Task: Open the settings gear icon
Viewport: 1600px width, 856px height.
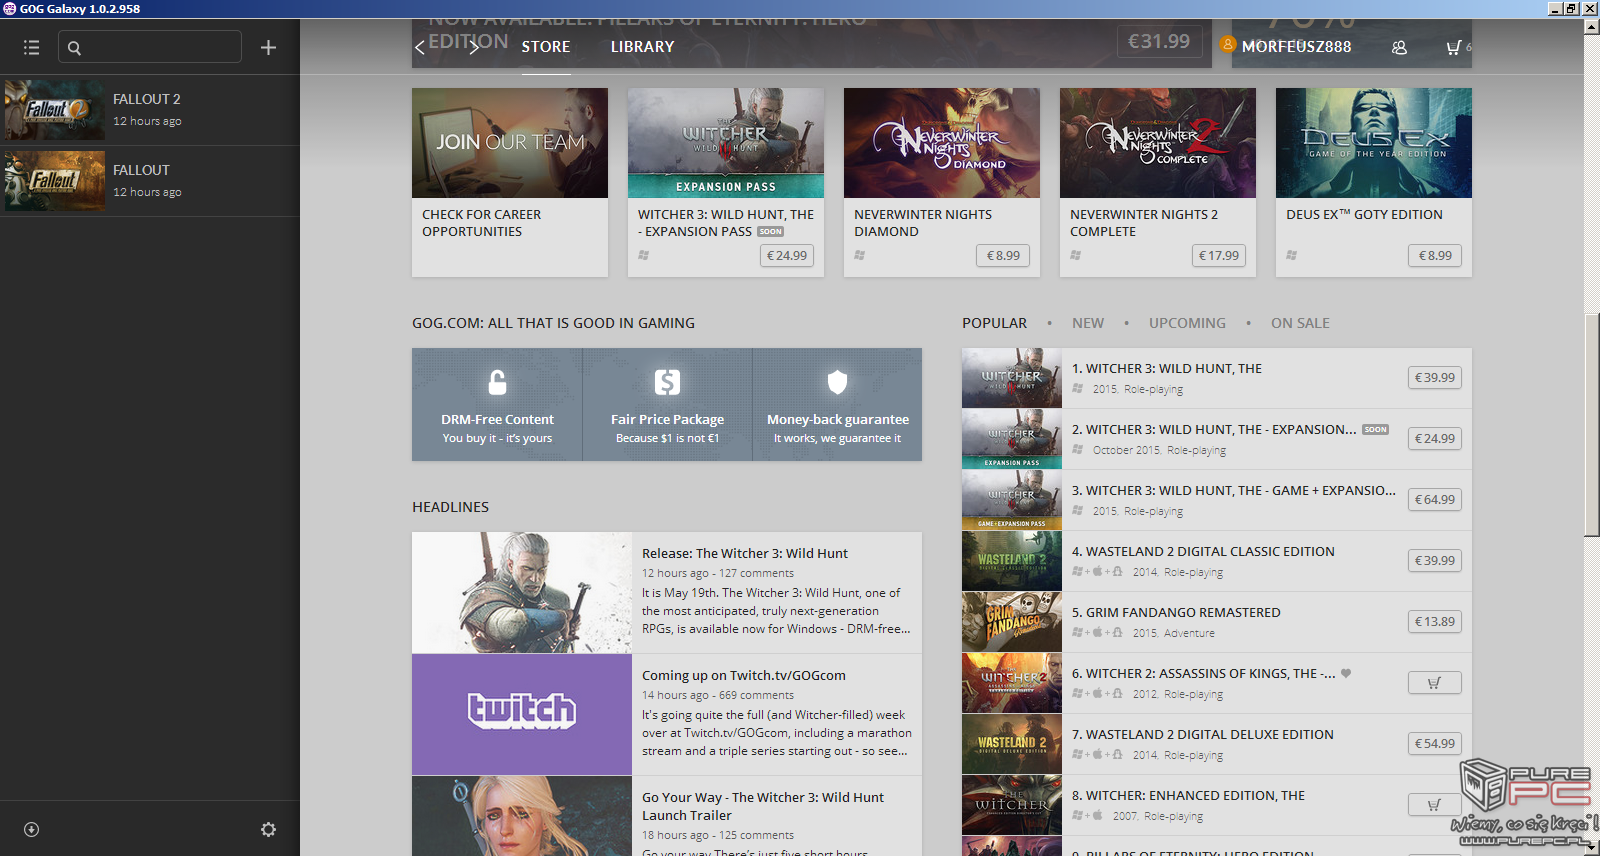Action: click(x=268, y=829)
